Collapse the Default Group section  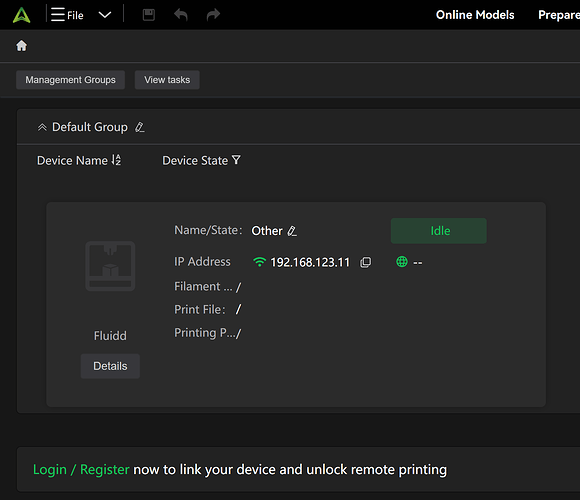pyautogui.click(x=42, y=127)
